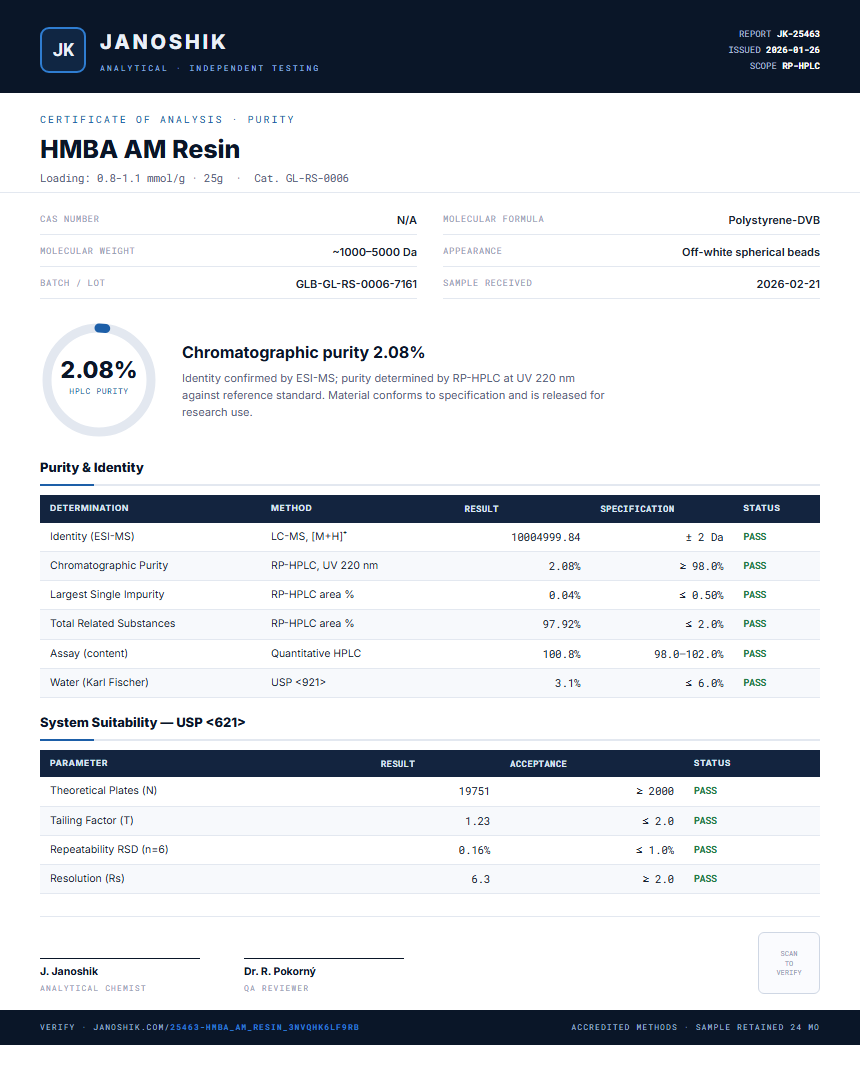Screen dimensions: 860x1073
Task: Select the HMBA AM Resin title
Action: [140, 149]
